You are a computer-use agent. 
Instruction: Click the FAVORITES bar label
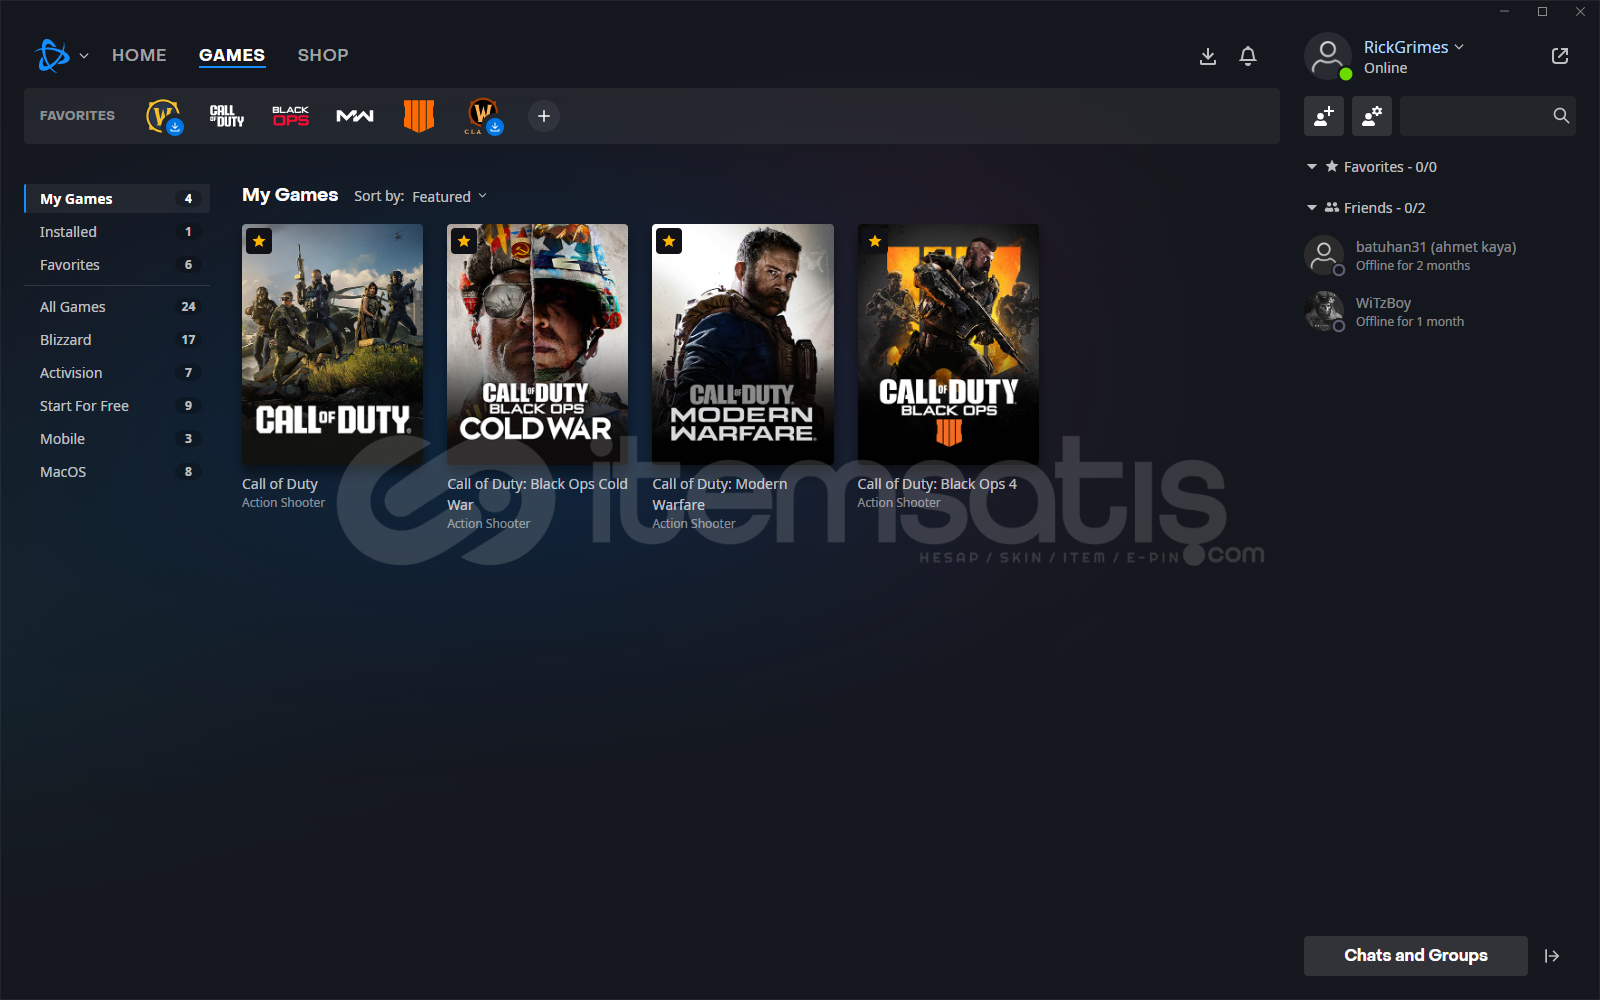[x=77, y=116]
